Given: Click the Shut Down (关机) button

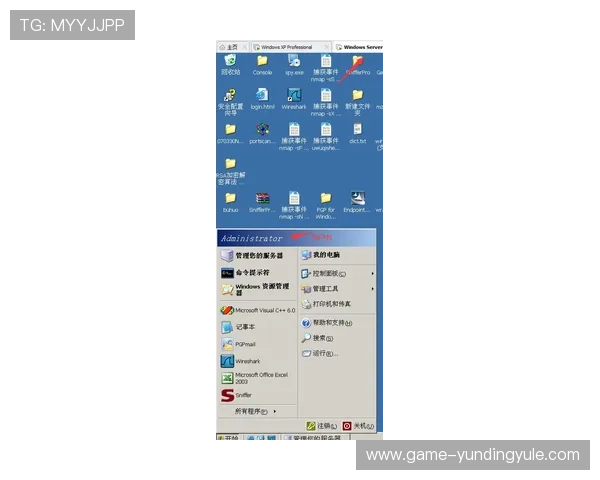Looking at the screenshot, I should coord(358,426).
